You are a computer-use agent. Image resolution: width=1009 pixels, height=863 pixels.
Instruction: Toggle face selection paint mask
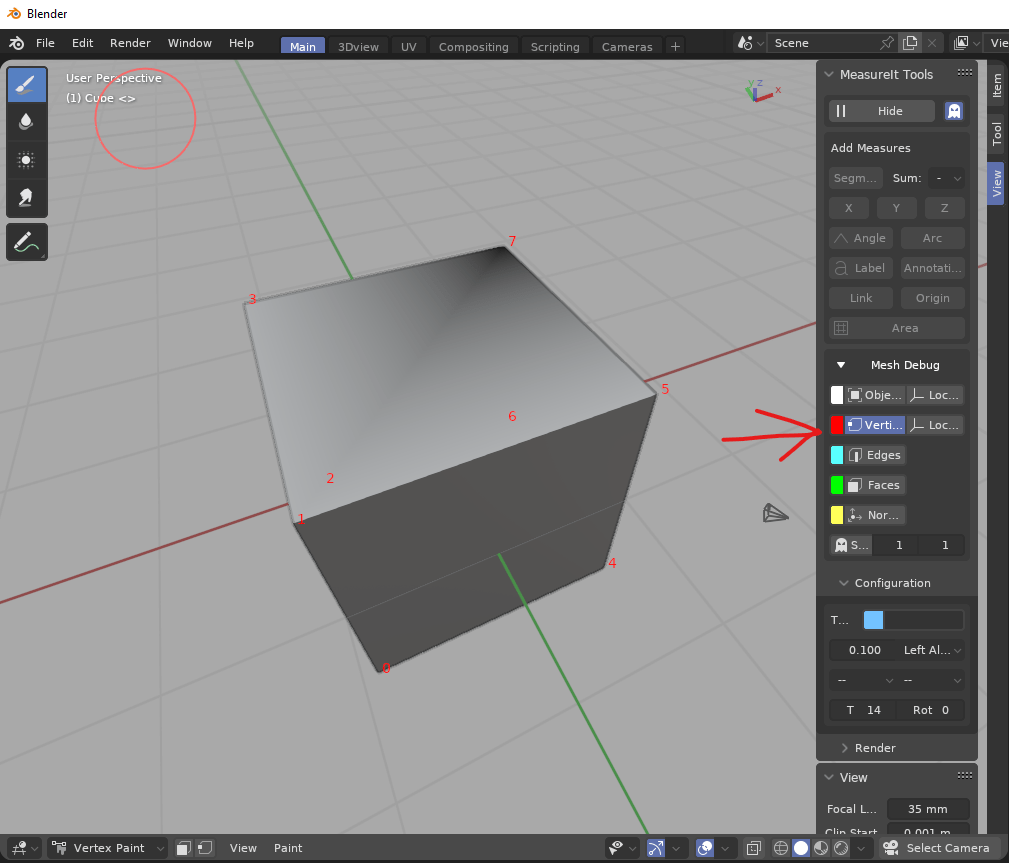pos(183,848)
